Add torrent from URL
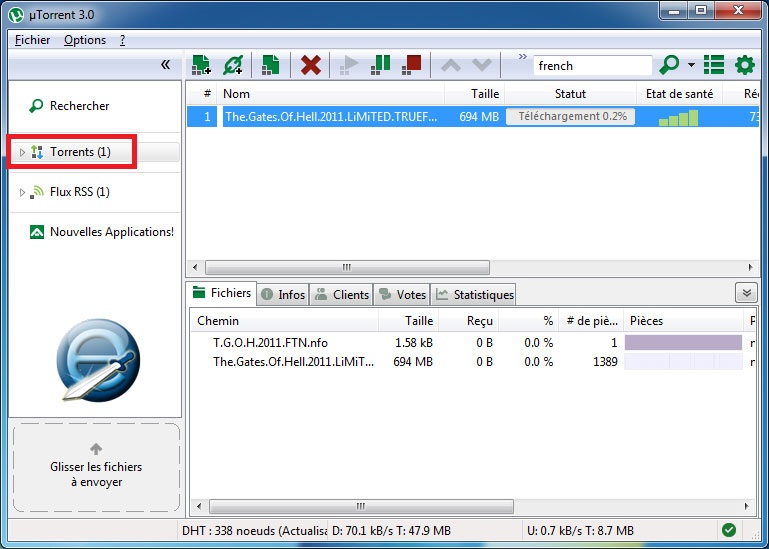769x549 pixels. [233, 65]
